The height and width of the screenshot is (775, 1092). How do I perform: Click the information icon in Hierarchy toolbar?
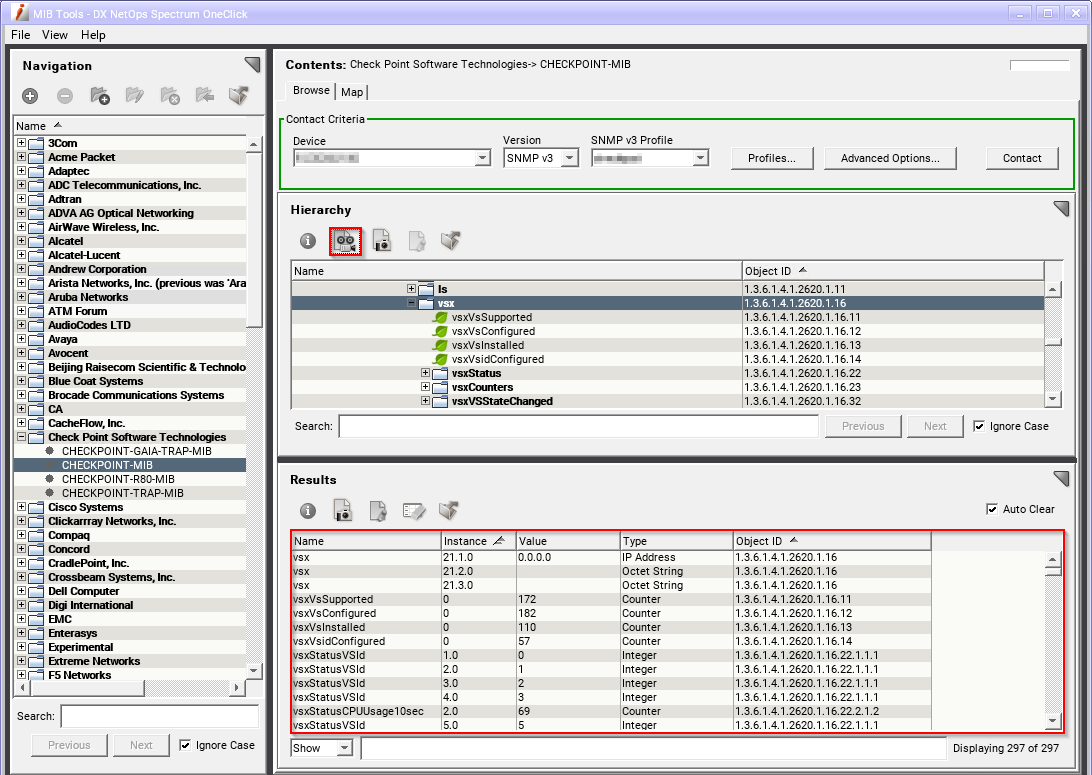308,241
